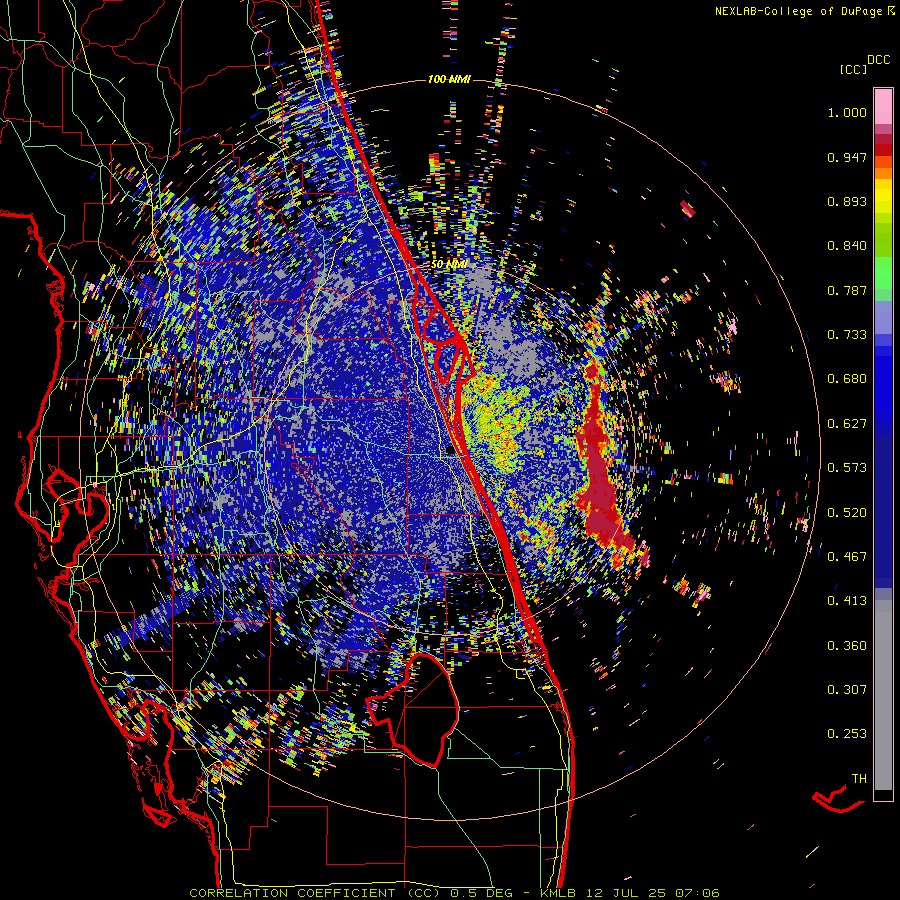Select the 0.413 scale value
Screen dimensions: 900x900
(847, 601)
